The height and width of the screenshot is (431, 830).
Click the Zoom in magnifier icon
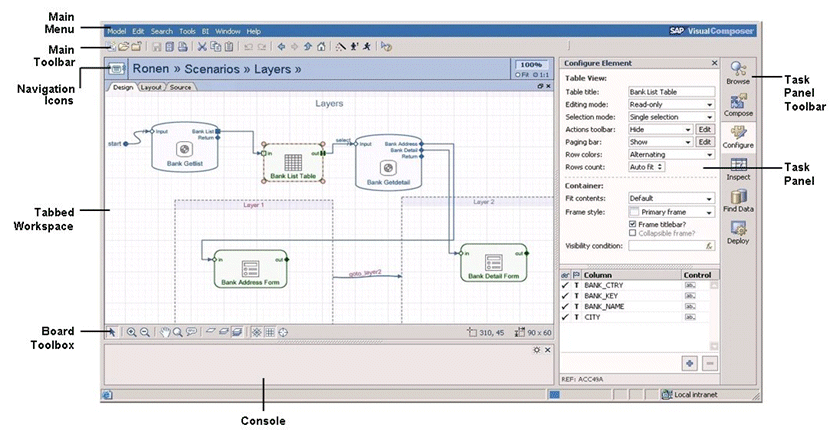[x=131, y=332]
